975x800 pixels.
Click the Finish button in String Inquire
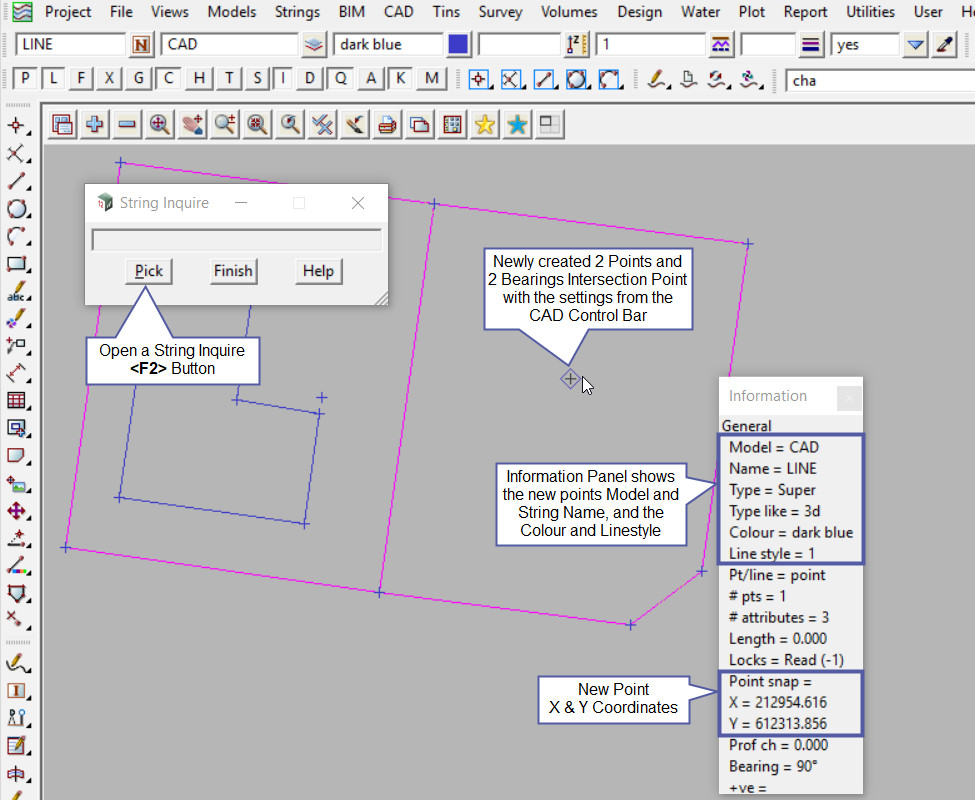(x=233, y=271)
